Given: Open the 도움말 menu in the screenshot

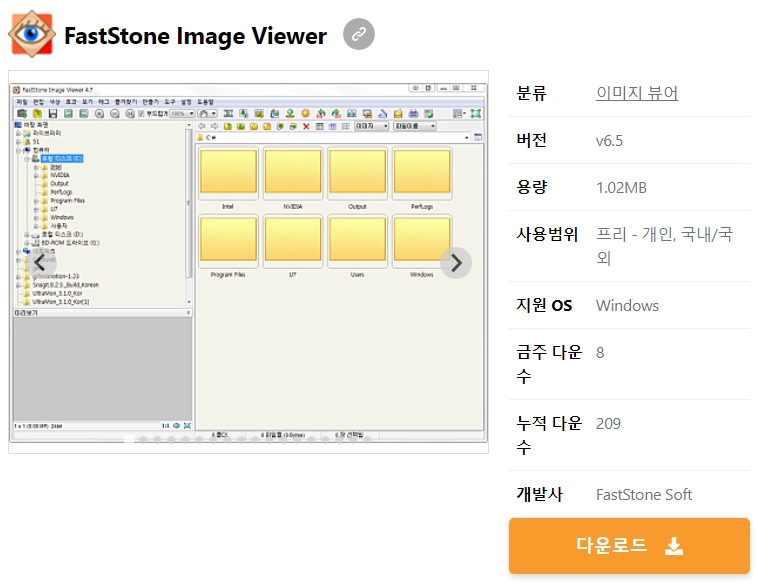Looking at the screenshot, I should [205, 102].
